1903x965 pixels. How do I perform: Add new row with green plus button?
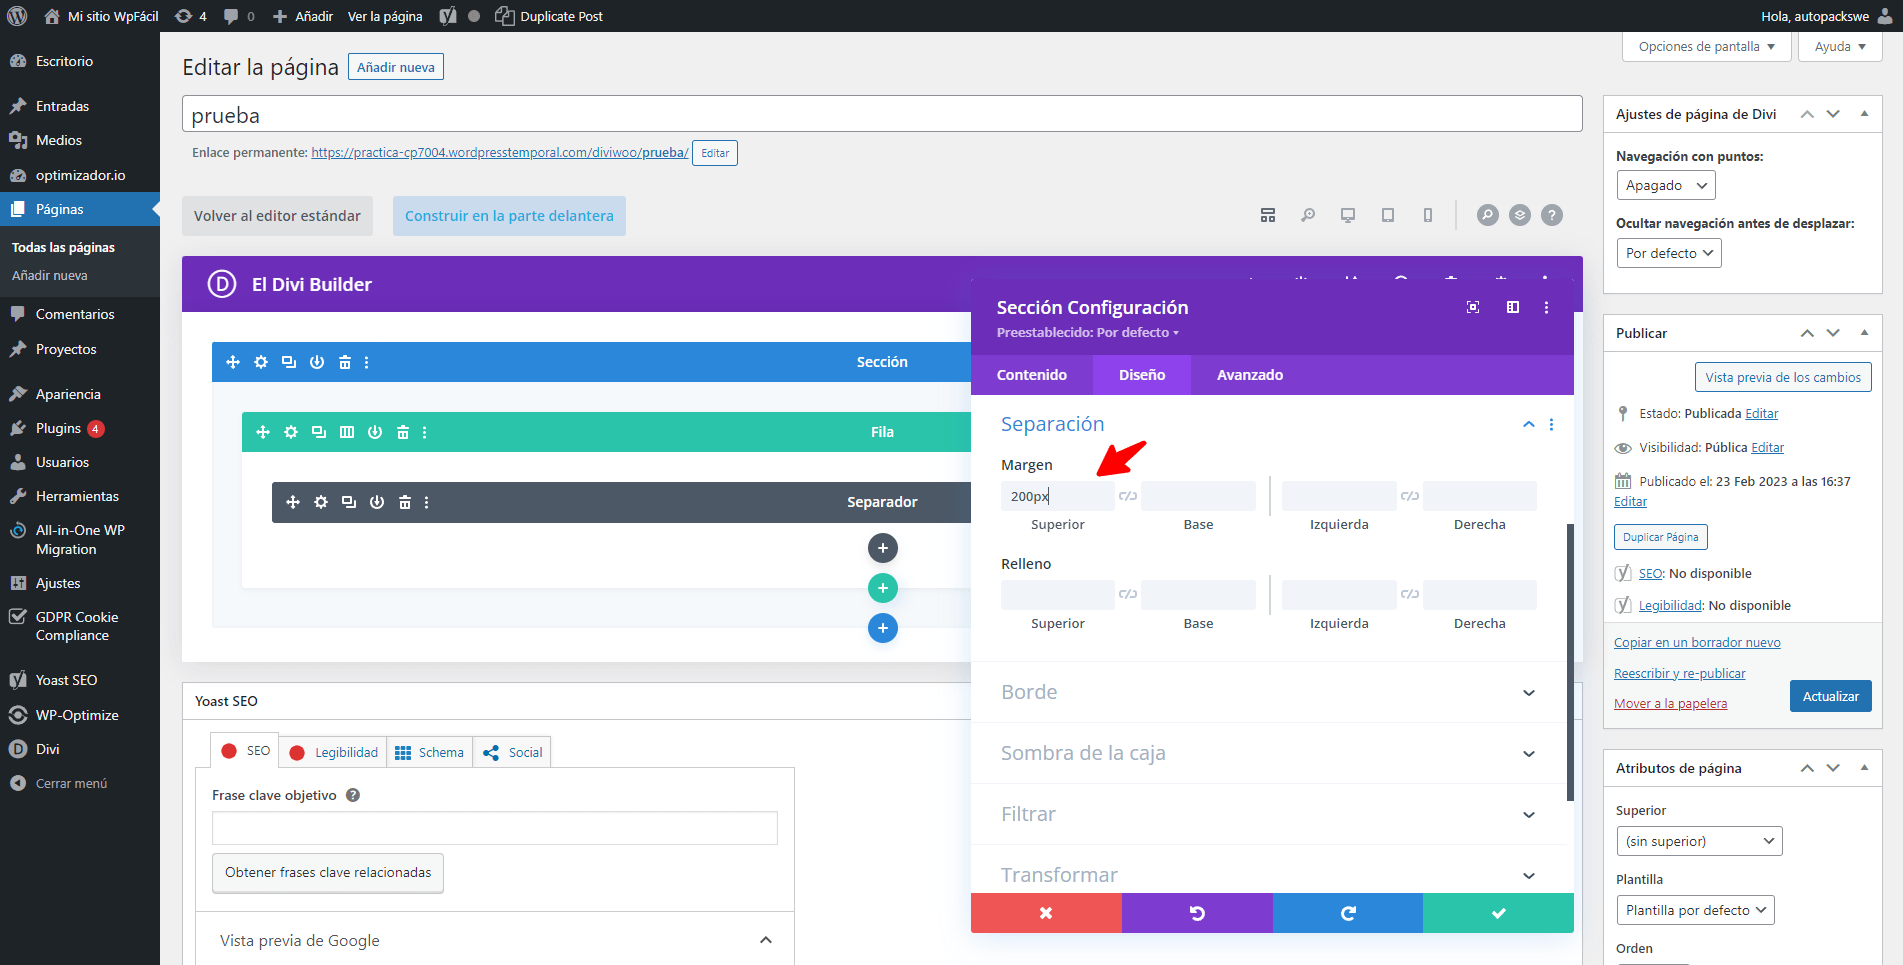click(883, 588)
